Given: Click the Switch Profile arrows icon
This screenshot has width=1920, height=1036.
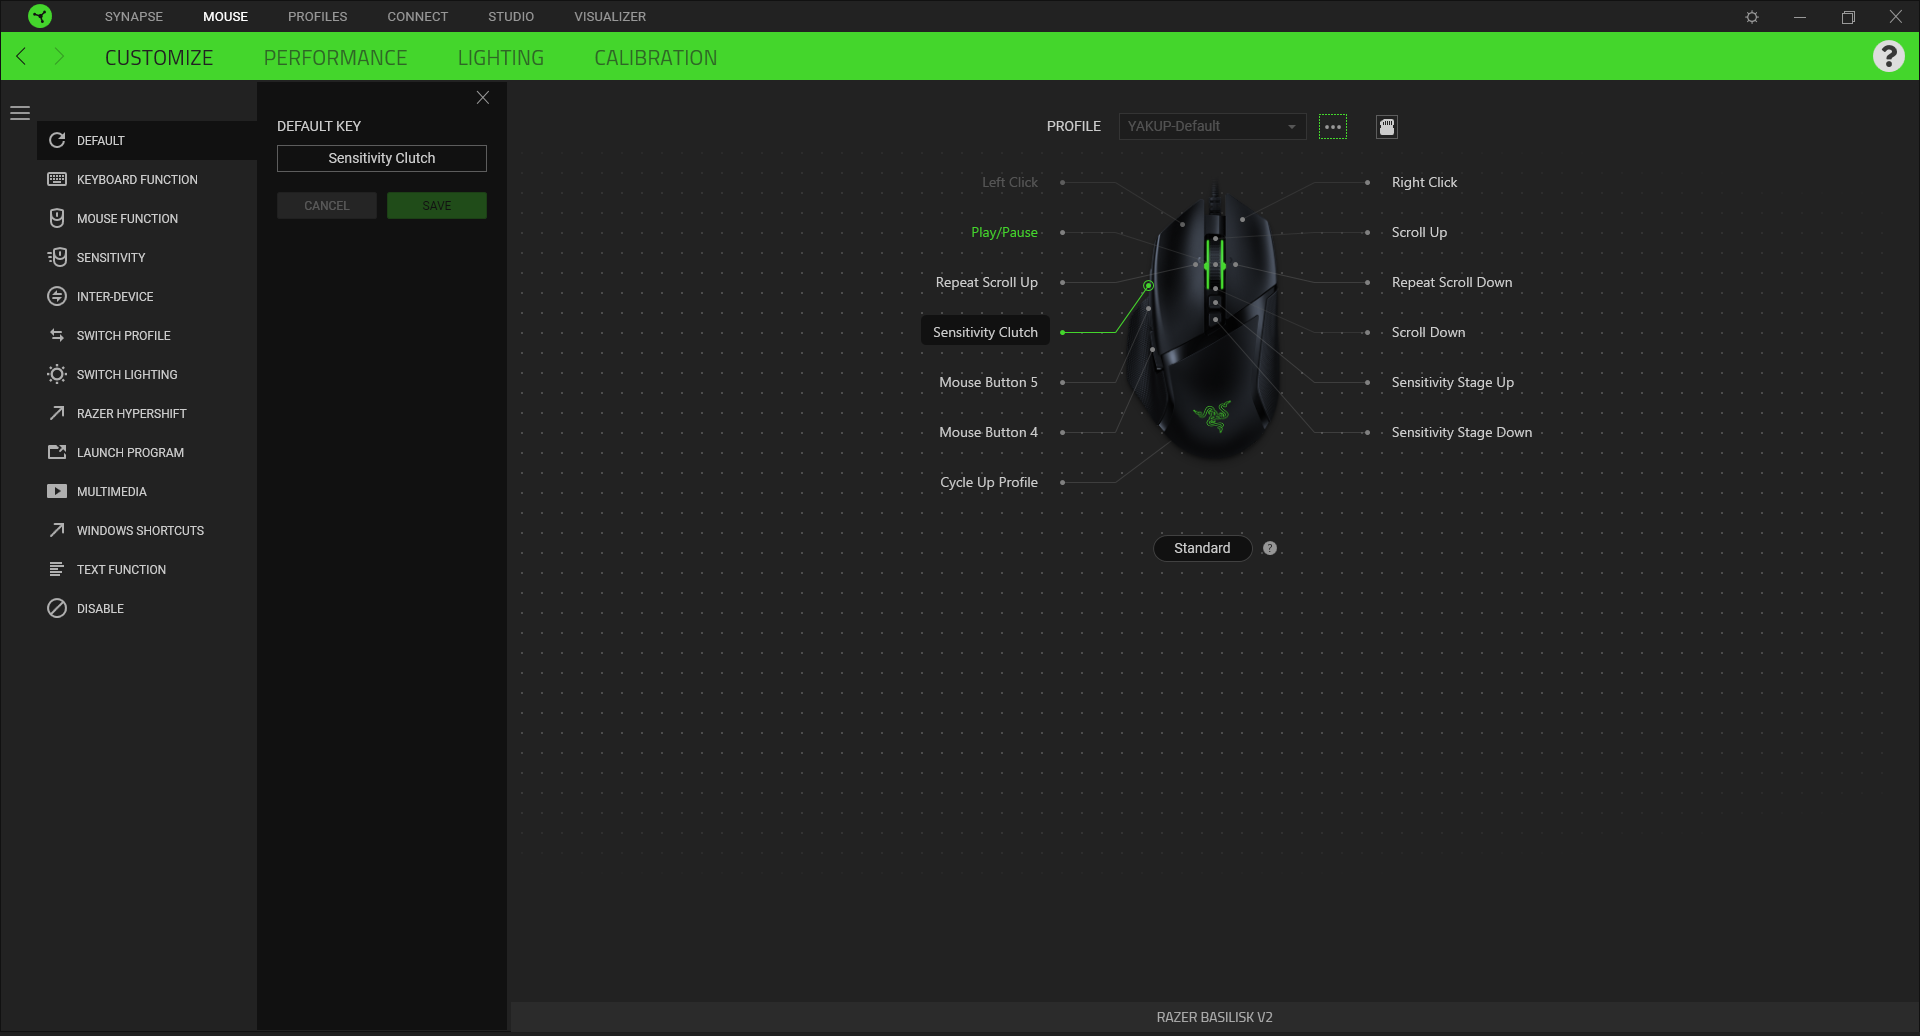Looking at the screenshot, I should pos(57,335).
